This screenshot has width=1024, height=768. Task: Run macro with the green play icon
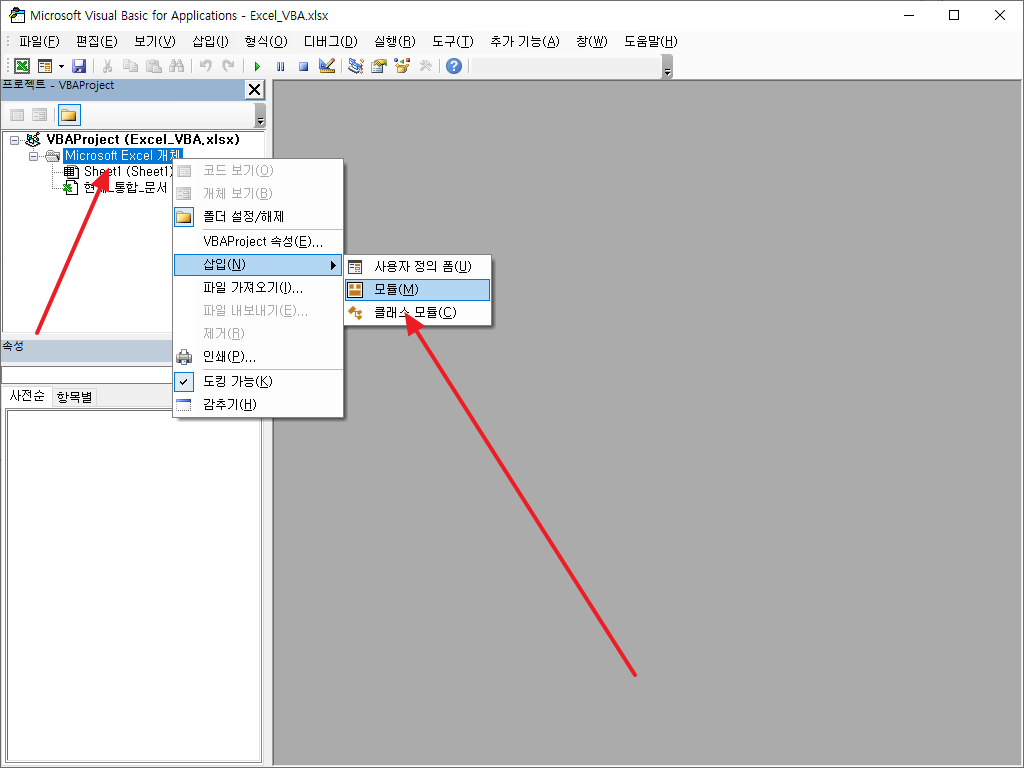(x=257, y=66)
